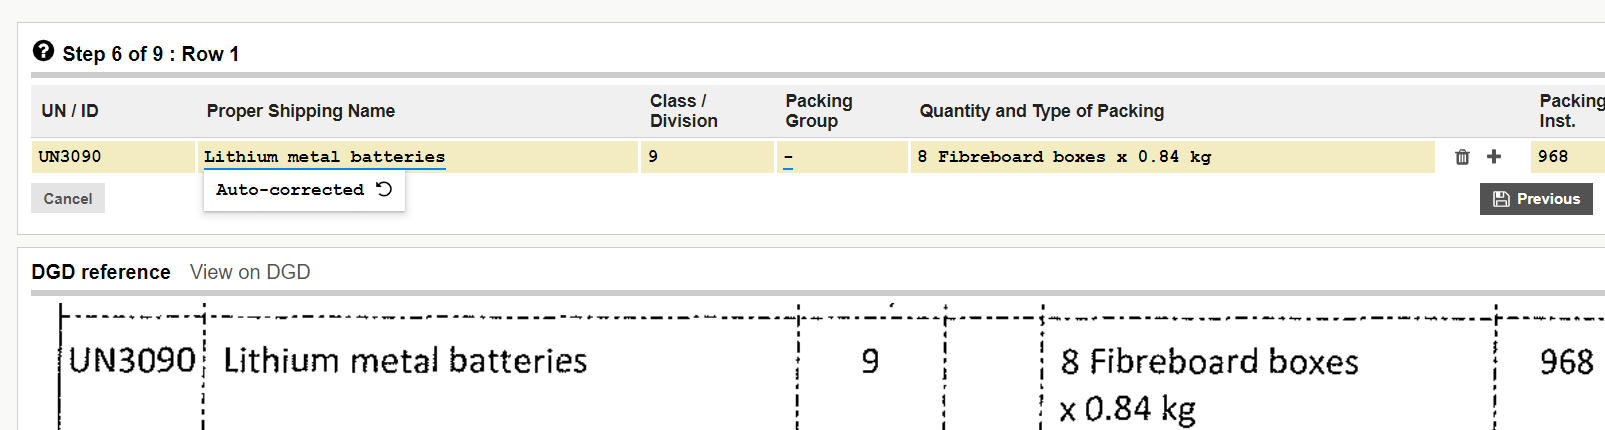Click the Proper Shipping Name column header
1605x430 pixels.
pyautogui.click(x=301, y=111)
